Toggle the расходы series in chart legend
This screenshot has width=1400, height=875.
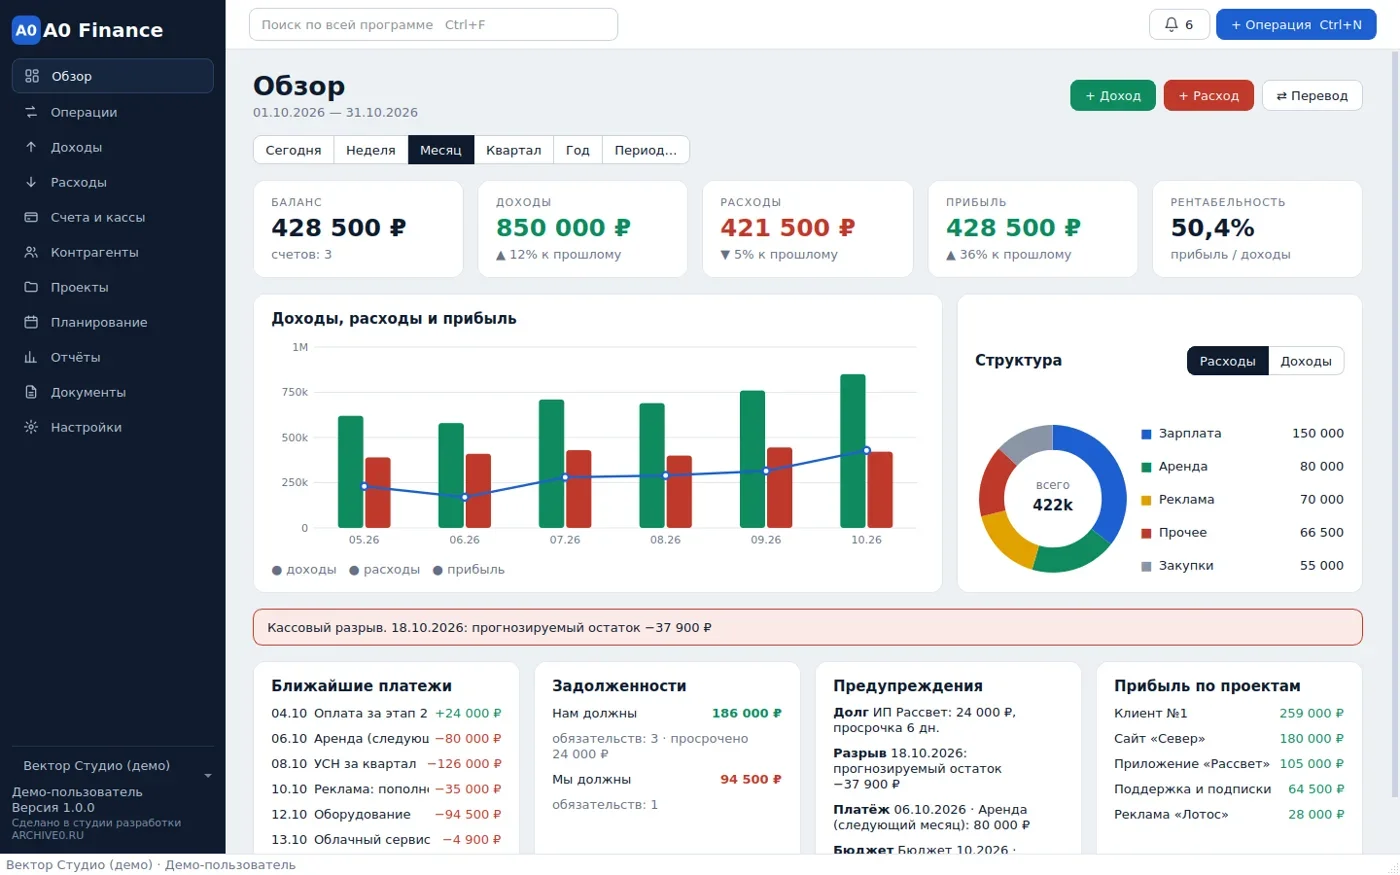[x=384, y=570]
